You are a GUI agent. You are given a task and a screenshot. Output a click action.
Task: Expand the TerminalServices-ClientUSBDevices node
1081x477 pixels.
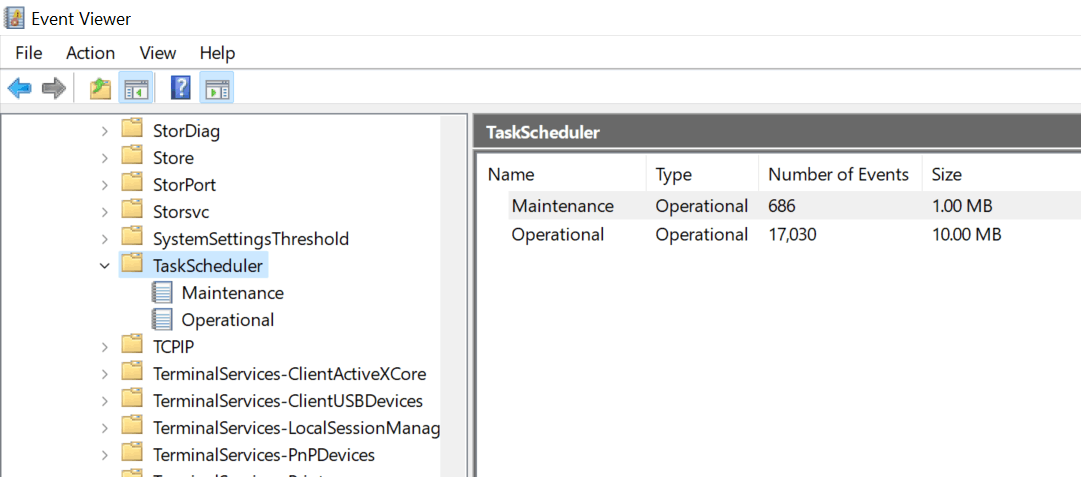[x=104, y=401]
